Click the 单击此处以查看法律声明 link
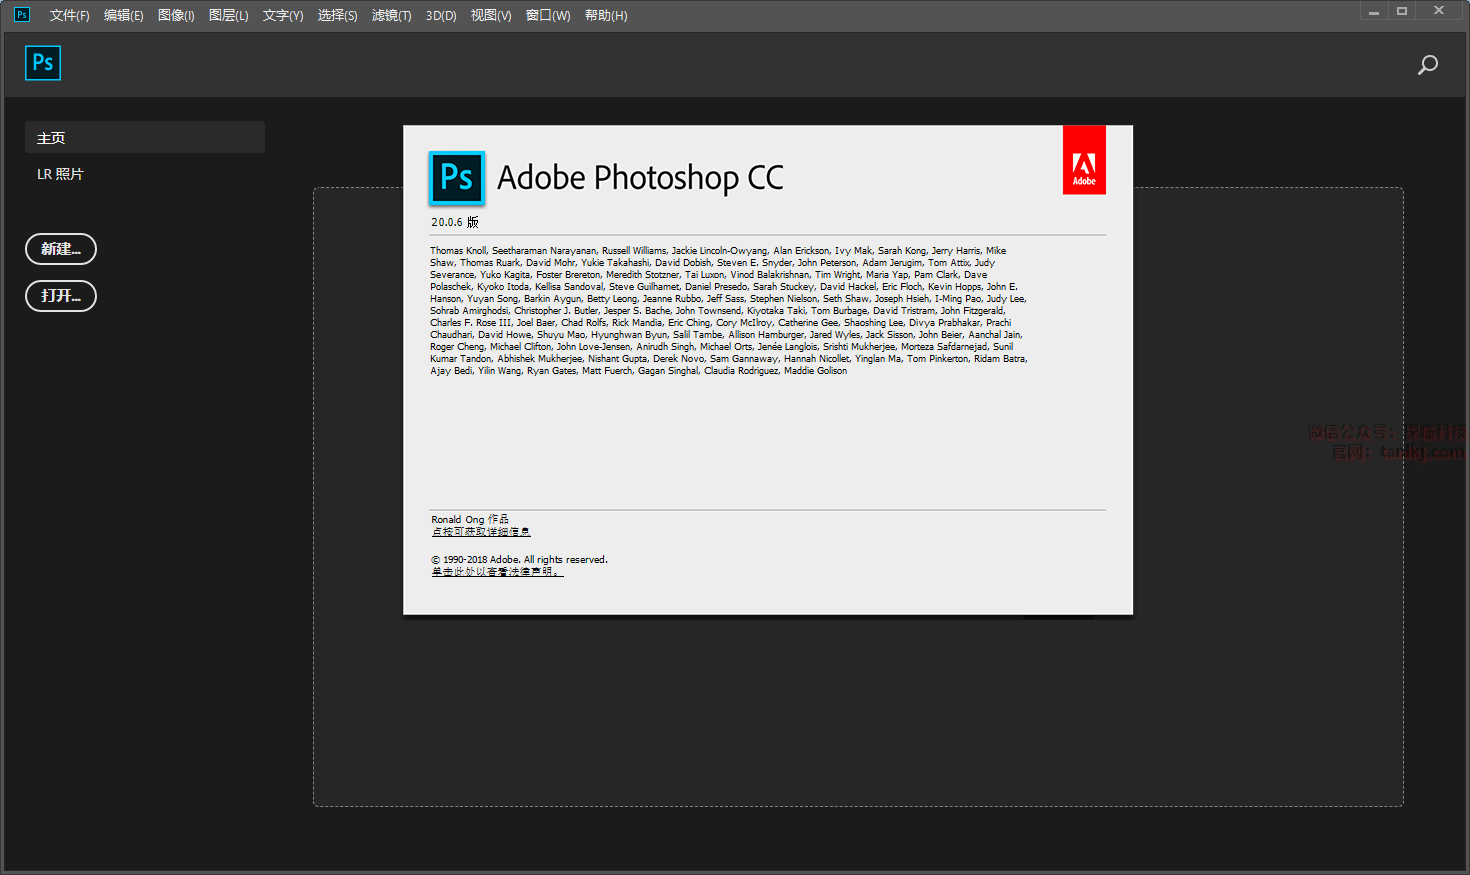This screenshot has width=1470, height=875. [497, 572]
